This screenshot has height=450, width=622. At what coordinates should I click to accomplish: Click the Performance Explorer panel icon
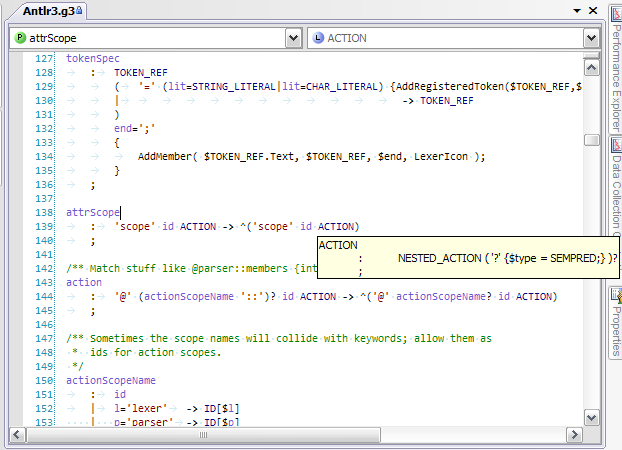tap(616, 15)
